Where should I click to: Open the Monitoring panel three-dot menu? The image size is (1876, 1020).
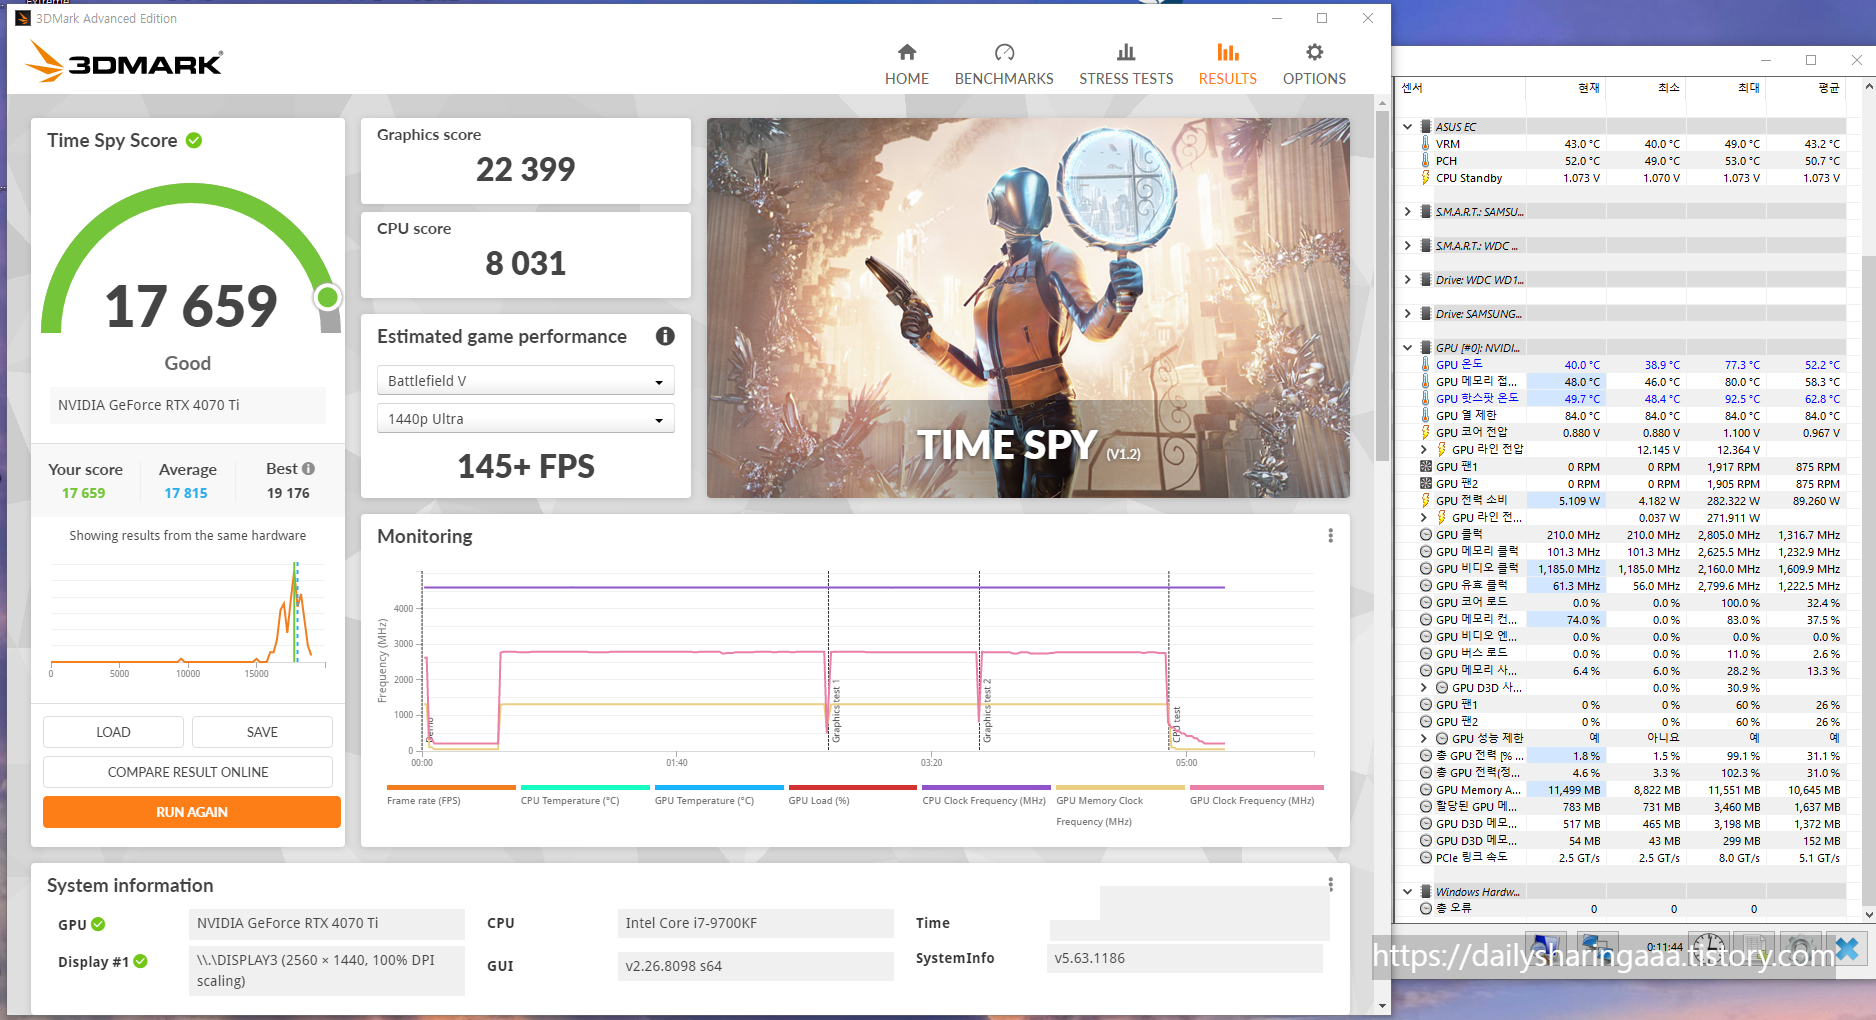click(x=1330, y=536)
